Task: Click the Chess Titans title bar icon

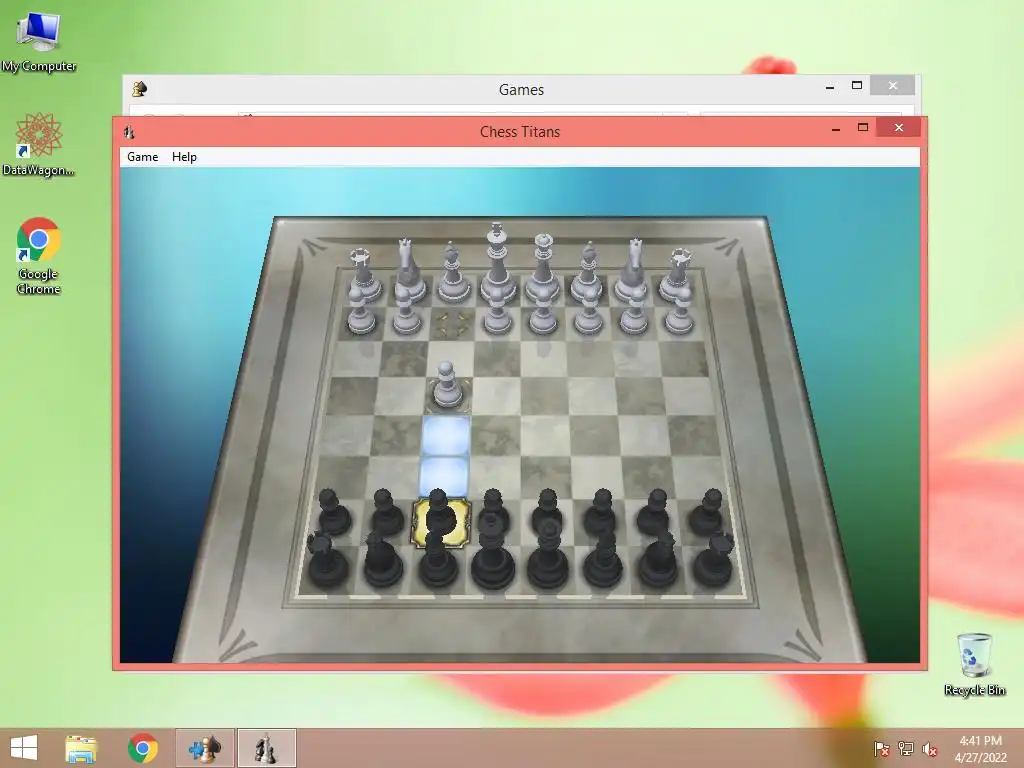Action: pyautogui.click(x=129, y=132)
